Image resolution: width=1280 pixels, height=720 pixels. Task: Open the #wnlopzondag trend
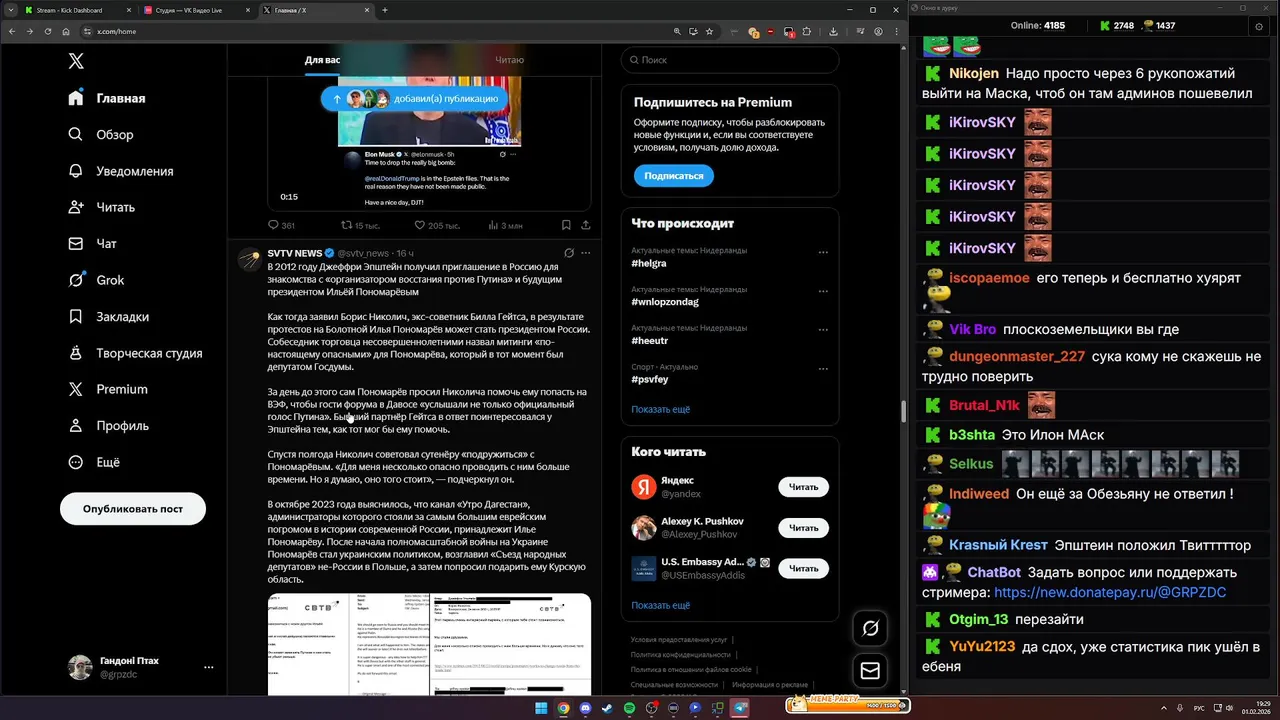pyautogui.click(x=665, y=302)
